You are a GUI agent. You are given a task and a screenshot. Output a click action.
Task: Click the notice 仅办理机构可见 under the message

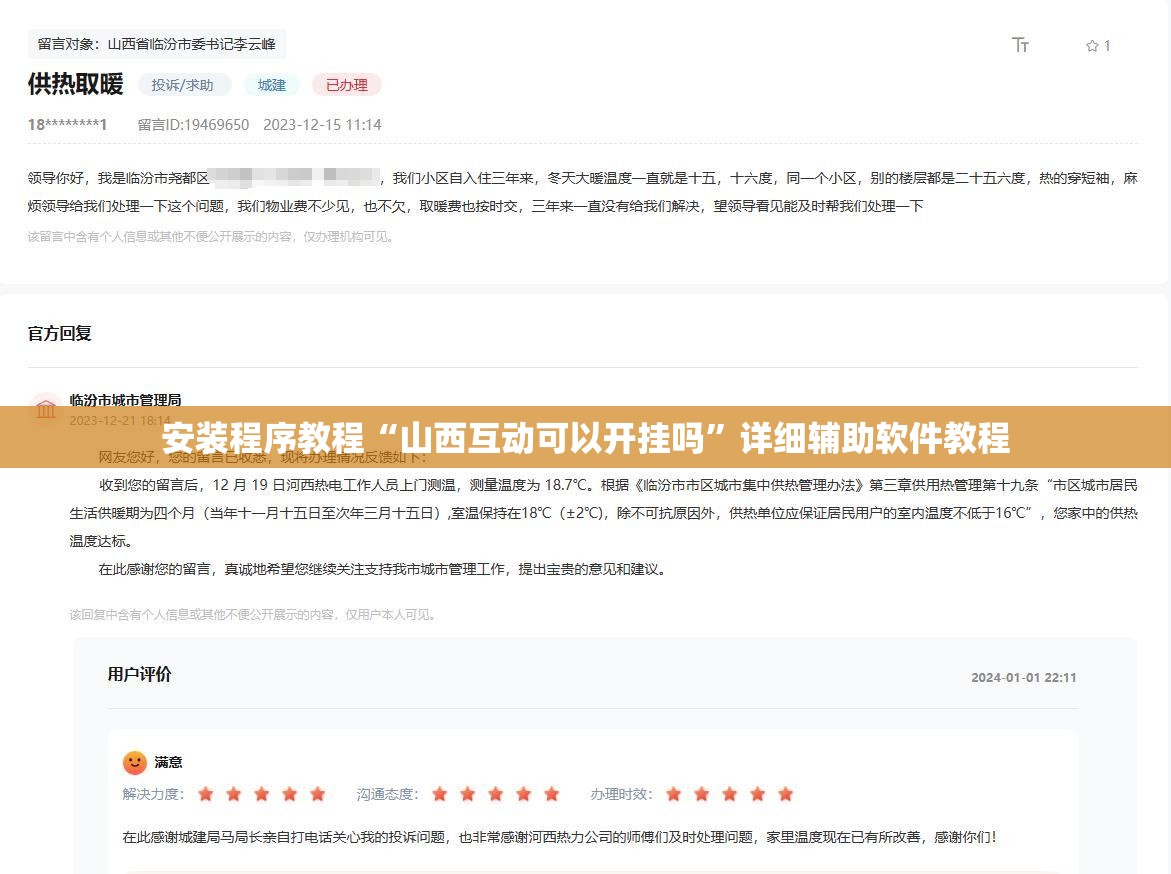pyautogui.click(x=211, y=237)
